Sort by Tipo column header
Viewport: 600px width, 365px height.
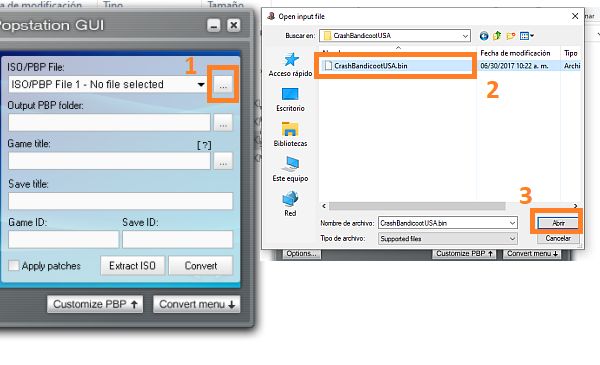[x=571, y=53]
